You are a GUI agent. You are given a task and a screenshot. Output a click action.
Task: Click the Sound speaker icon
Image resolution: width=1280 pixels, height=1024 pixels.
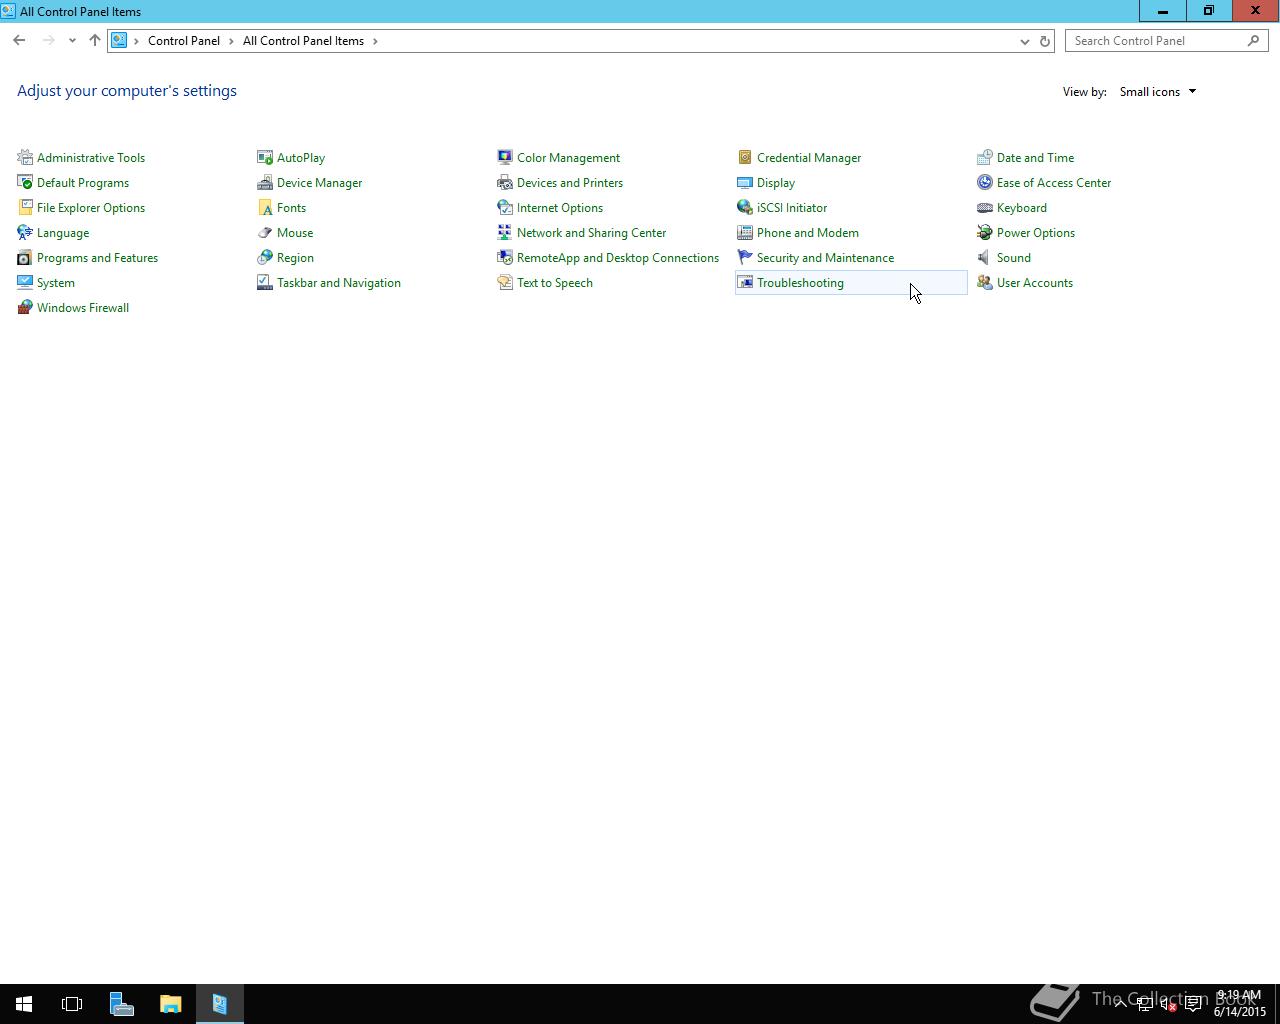coord(985,257)
